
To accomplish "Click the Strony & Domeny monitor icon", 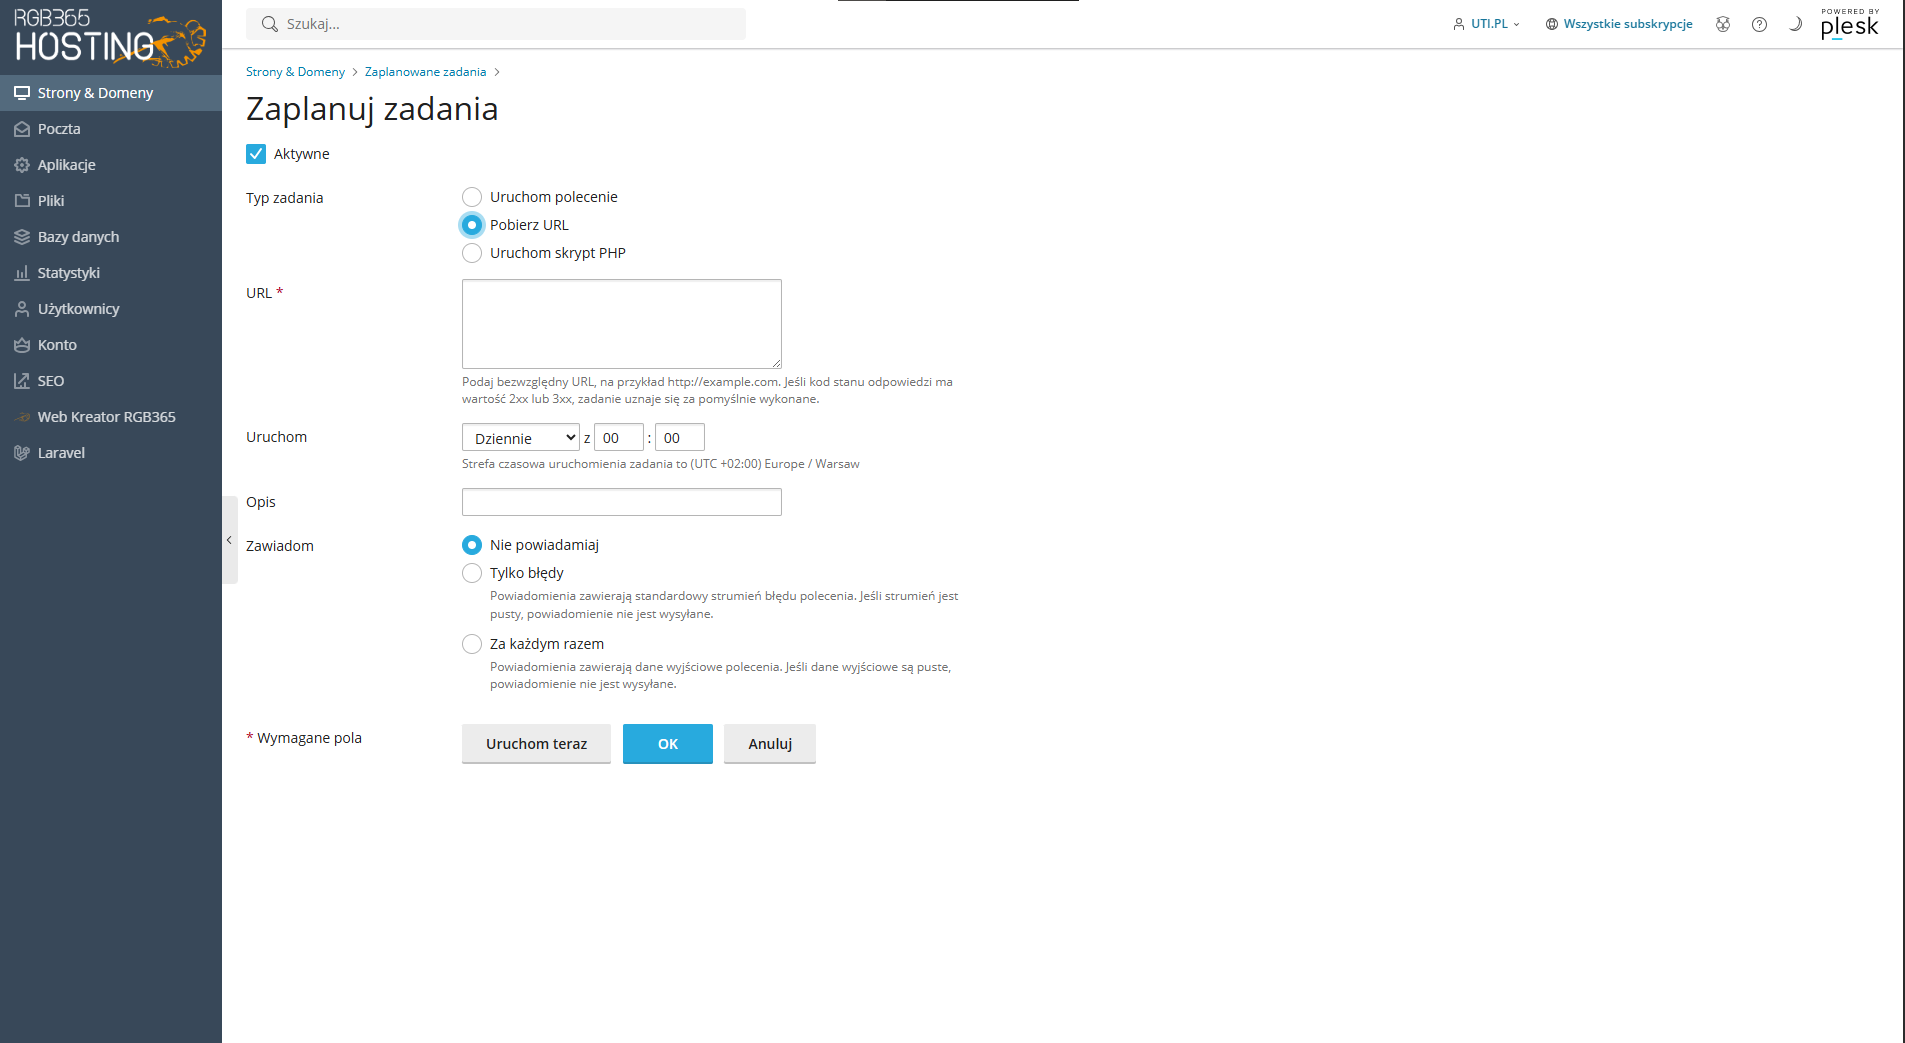I will 22,93.
